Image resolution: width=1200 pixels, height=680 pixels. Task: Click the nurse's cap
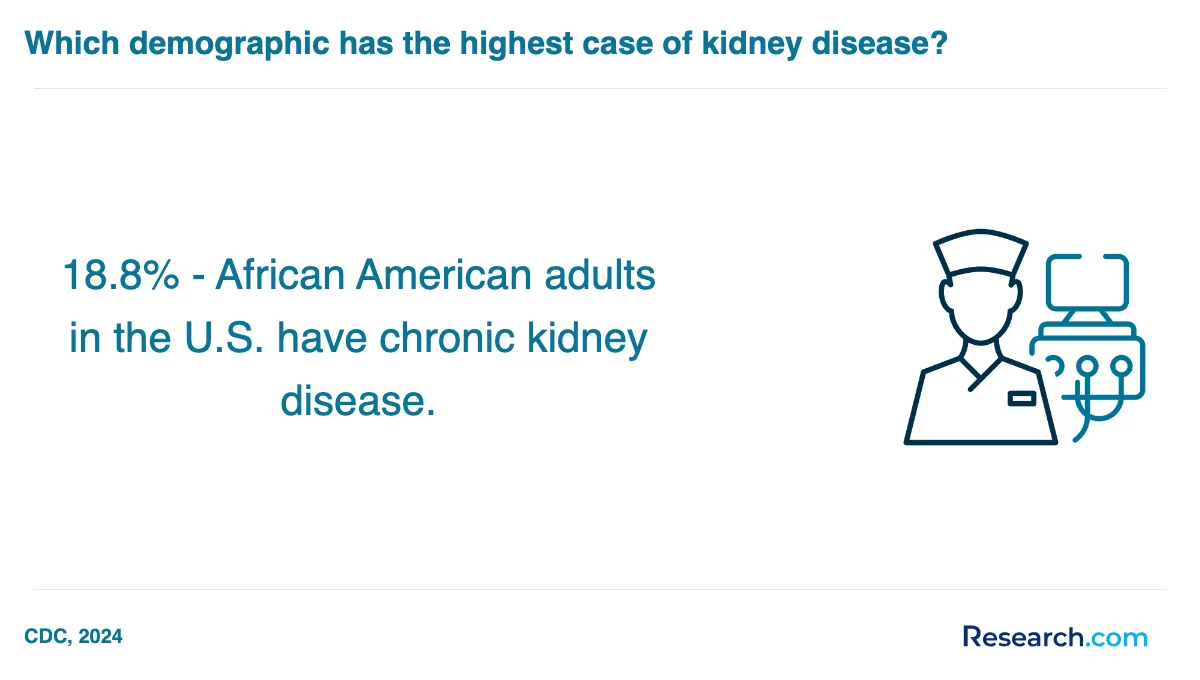(981, 254)
